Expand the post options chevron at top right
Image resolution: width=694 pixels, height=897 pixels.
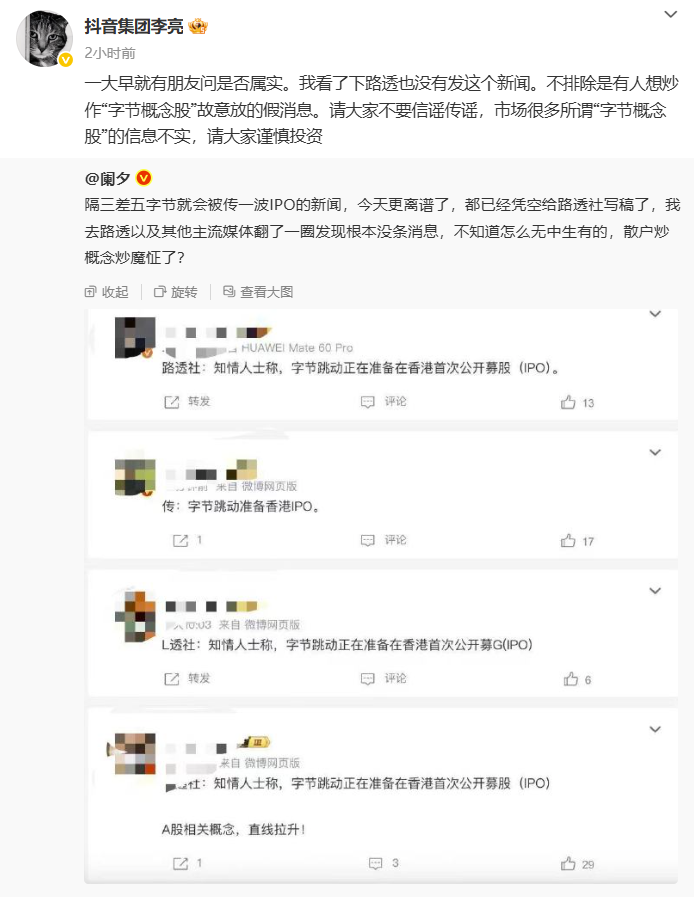click(670, 14)
